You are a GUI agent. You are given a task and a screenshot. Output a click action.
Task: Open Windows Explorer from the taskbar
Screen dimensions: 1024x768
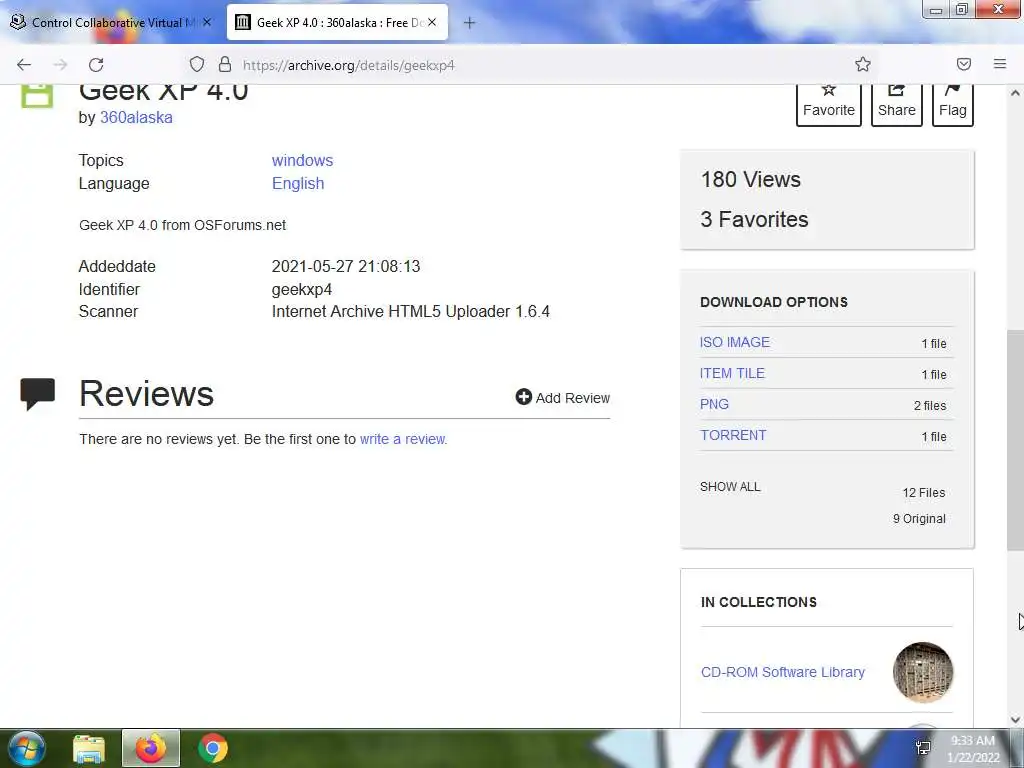pyautogui.click(x=89, y=748)
